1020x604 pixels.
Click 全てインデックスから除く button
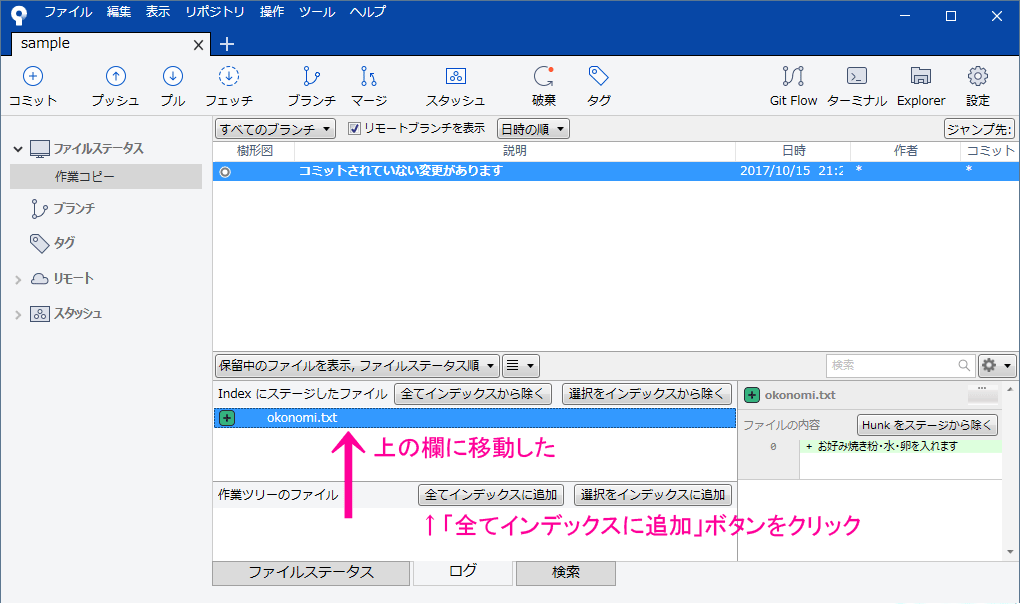pyautogui.click(x=473, y=394)
